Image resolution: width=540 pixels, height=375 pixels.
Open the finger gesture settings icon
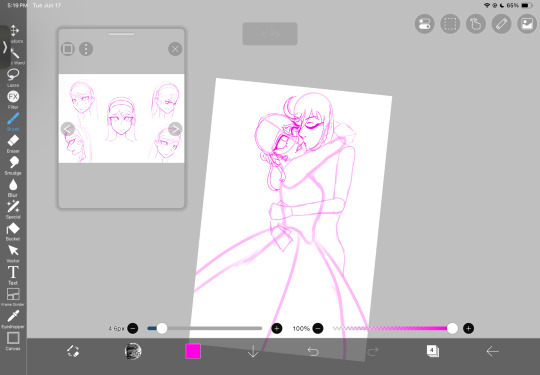(476, 24)
